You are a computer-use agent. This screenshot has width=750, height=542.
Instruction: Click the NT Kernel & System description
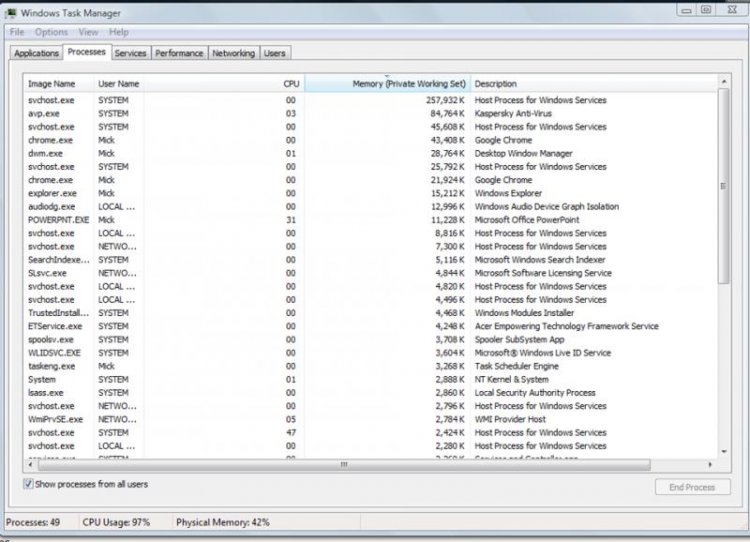point(511,379)
